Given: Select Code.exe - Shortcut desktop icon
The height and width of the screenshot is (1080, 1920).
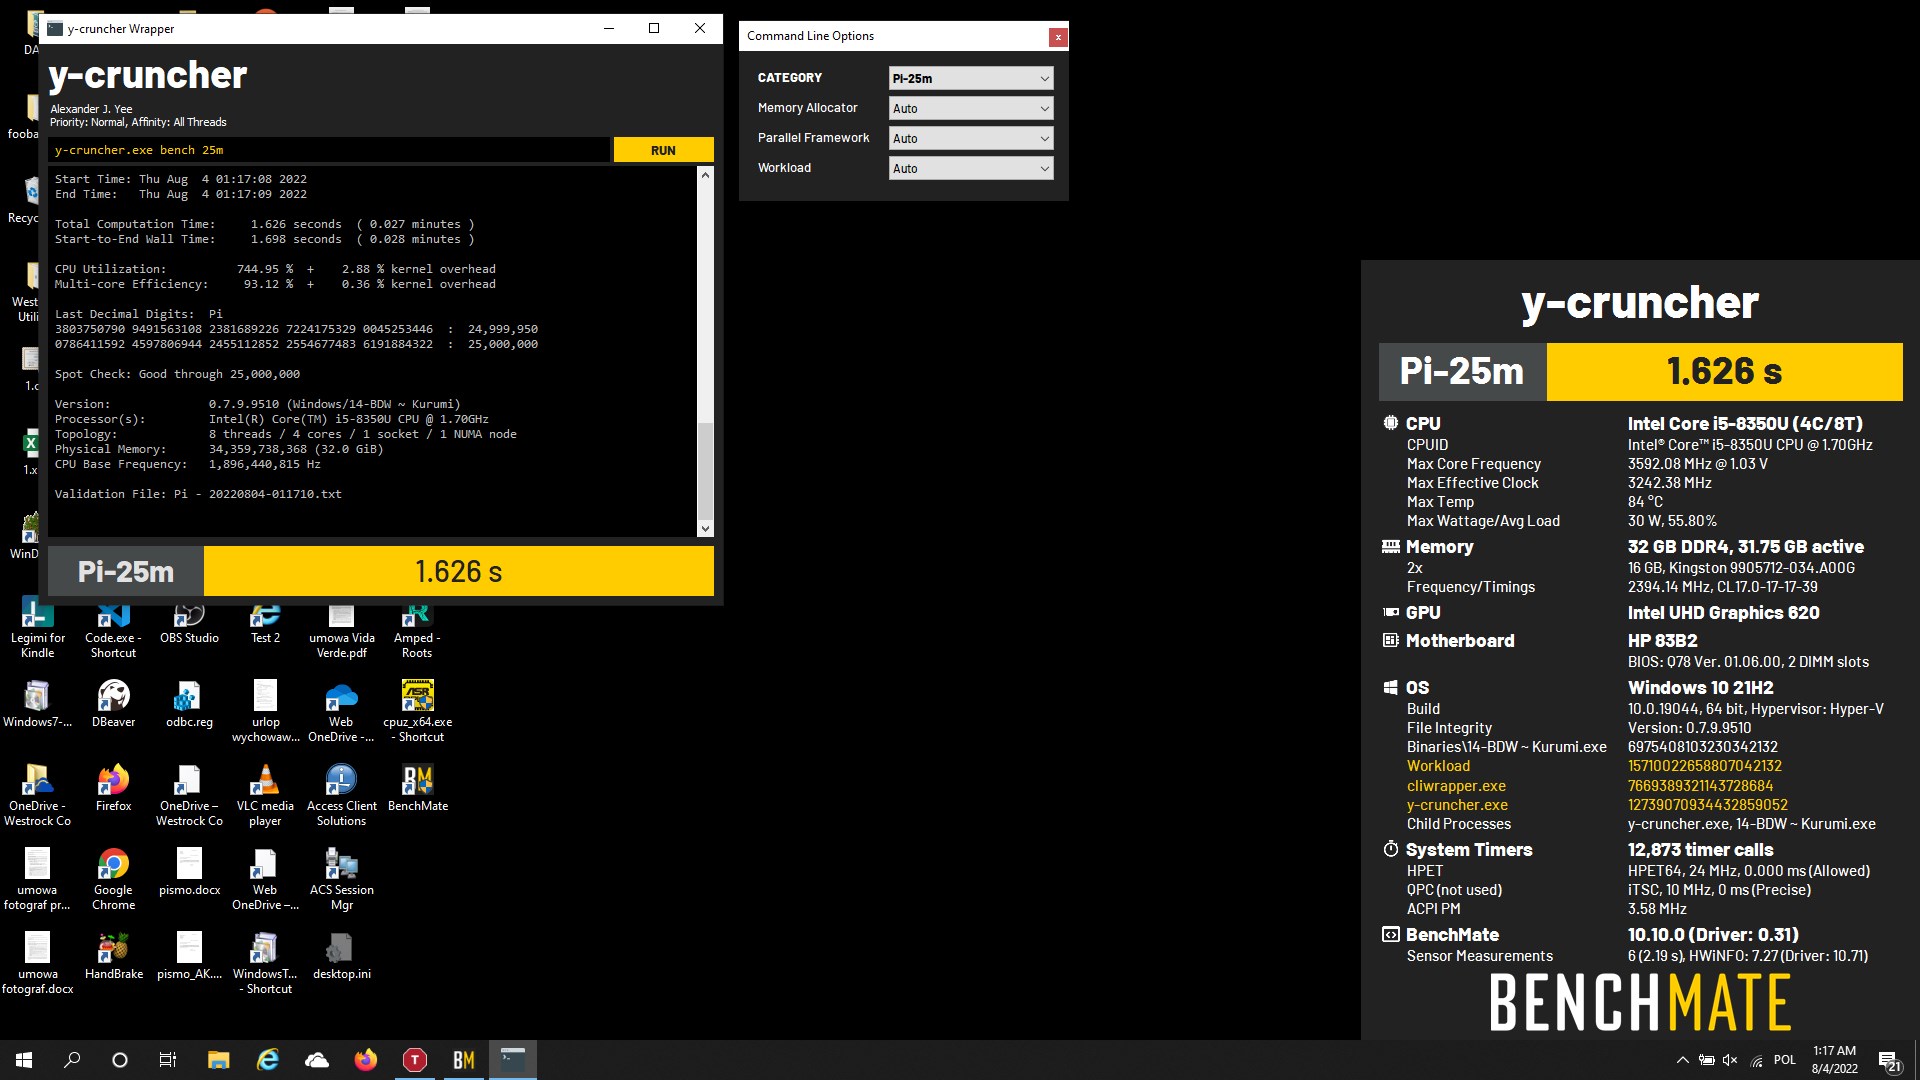Looking at the screenshot, I should [113, 627].
